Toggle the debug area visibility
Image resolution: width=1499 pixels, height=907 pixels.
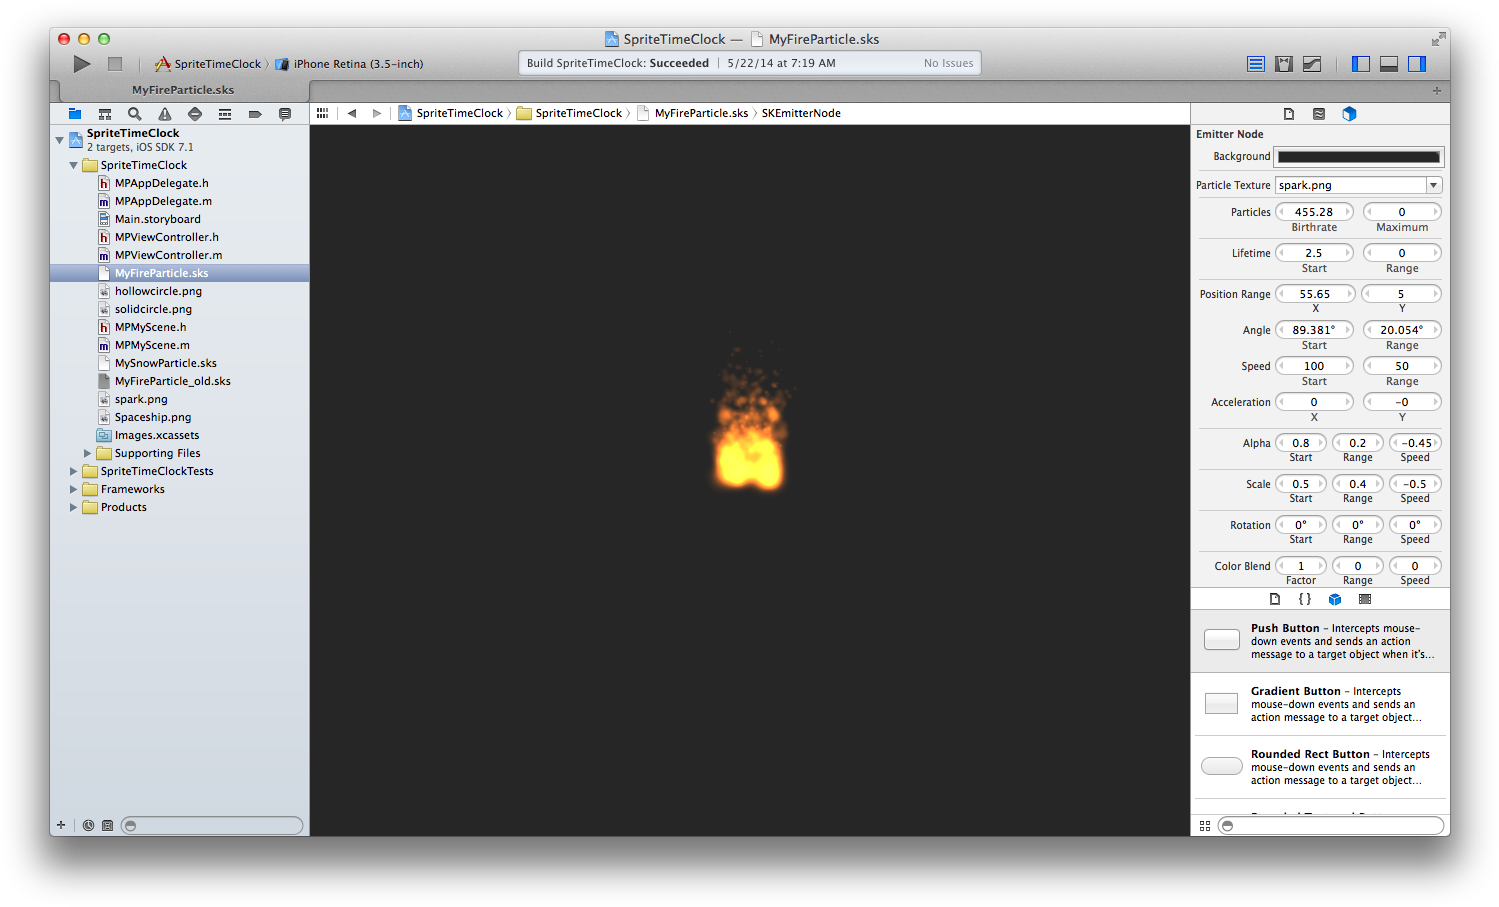(x=1389, y=64)
